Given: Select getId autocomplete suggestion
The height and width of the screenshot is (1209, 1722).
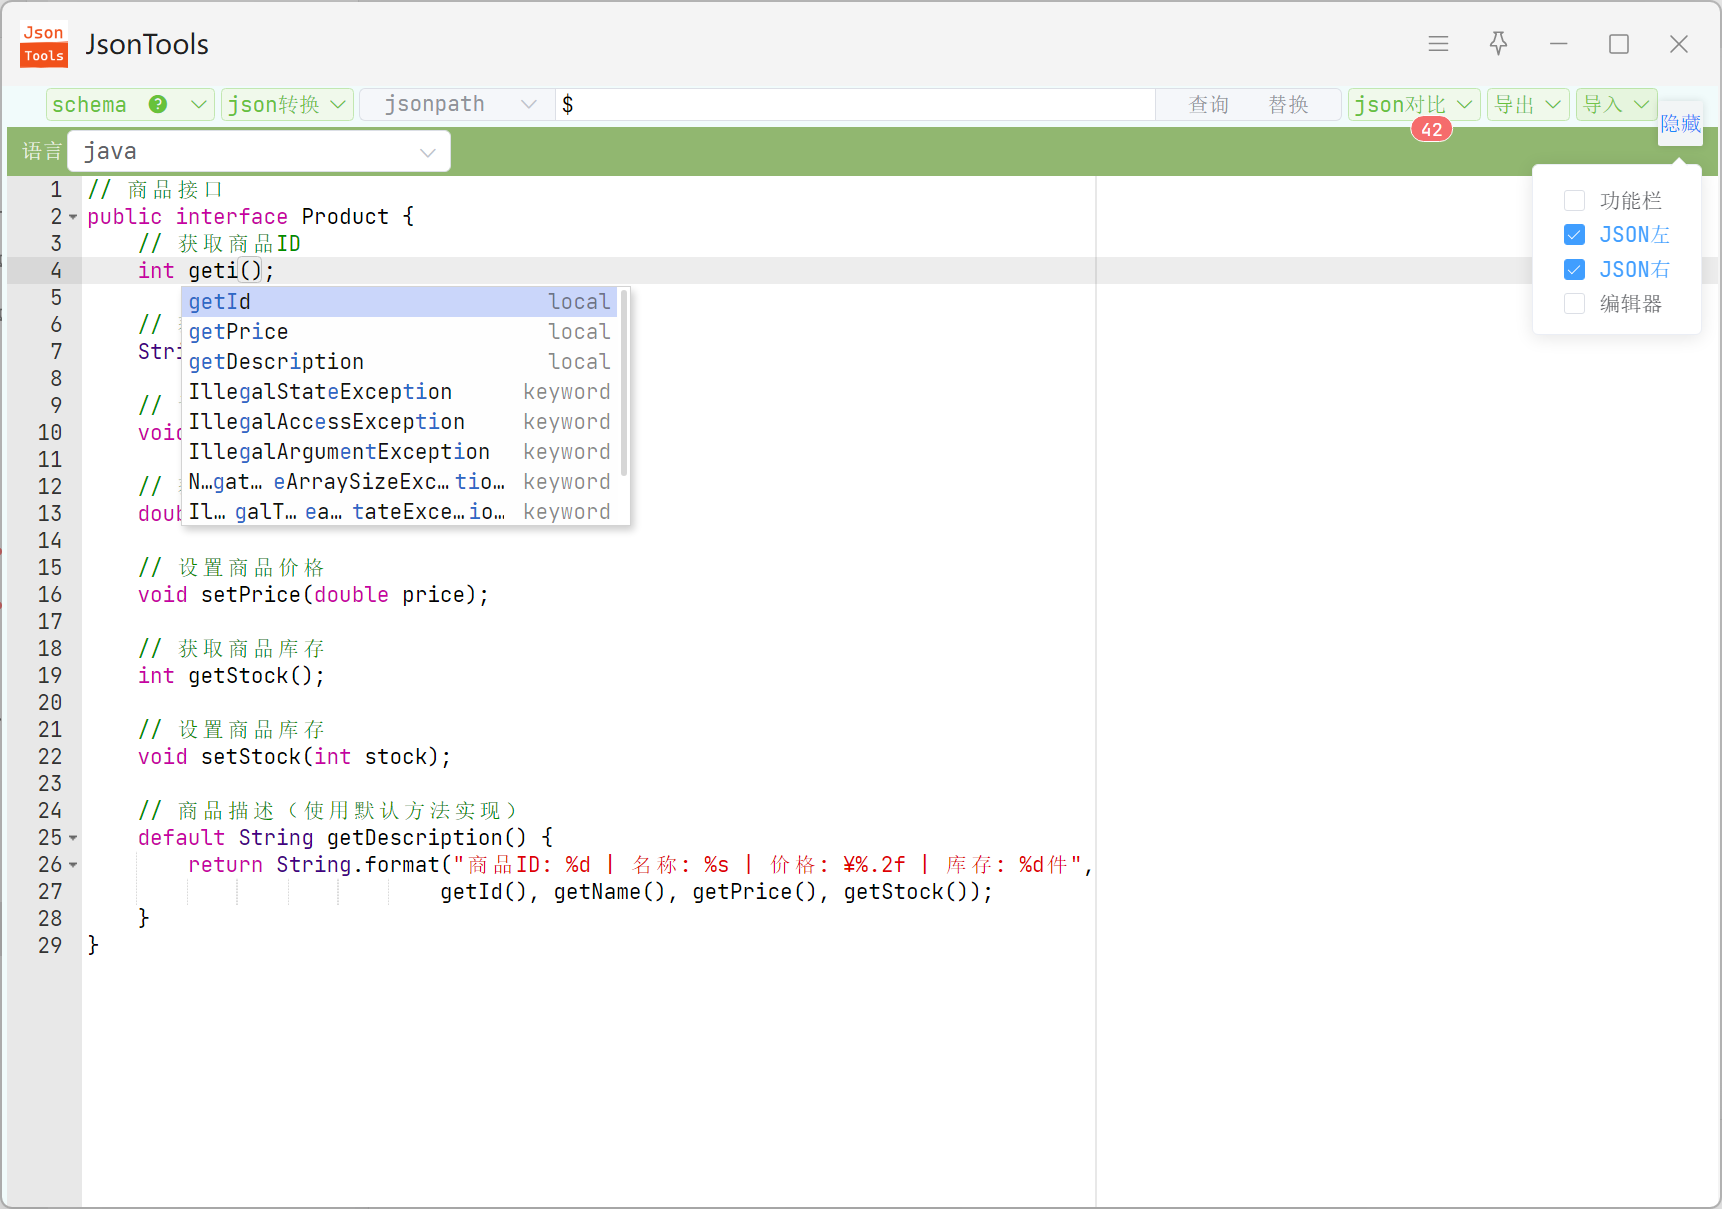Looking at the screenshot, I should coord(400,302).
